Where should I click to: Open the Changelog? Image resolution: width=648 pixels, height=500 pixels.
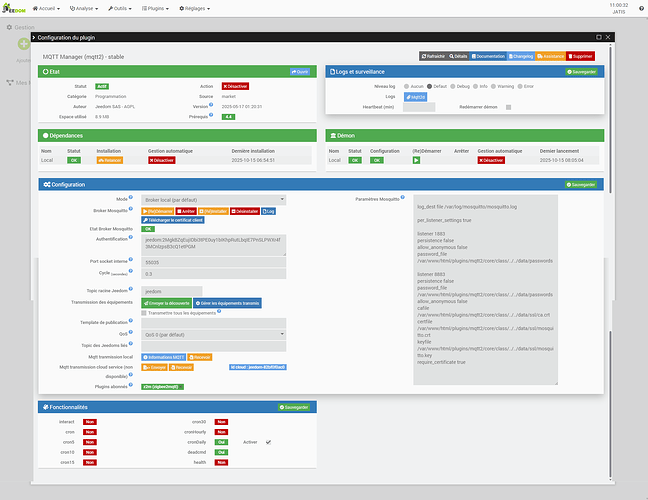(521, 56)
